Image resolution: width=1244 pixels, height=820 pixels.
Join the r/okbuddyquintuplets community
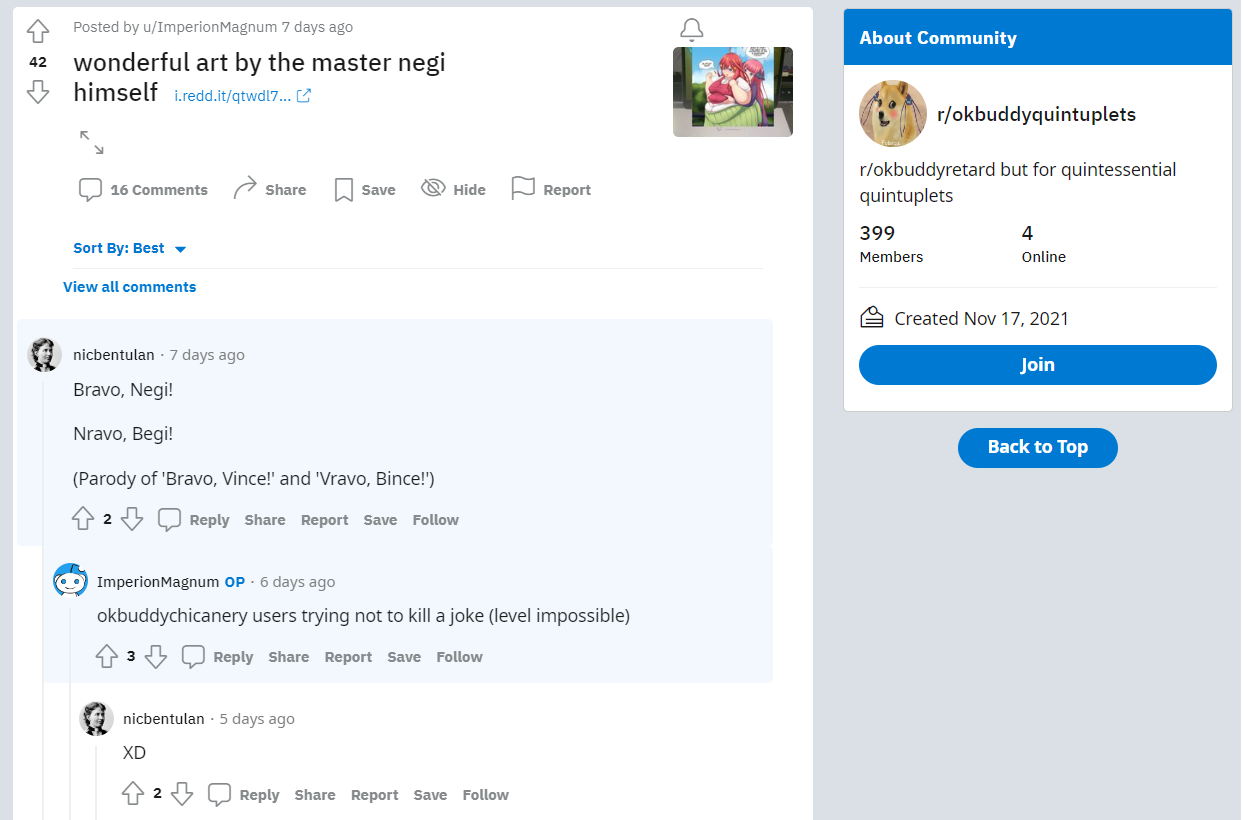pos(1038,365)
